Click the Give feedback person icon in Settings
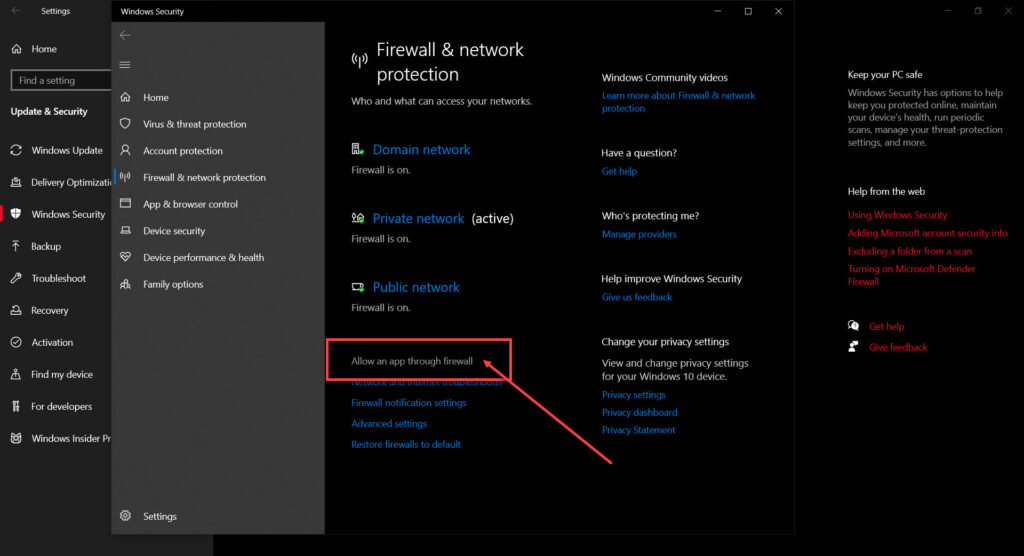Image resolution: width=1024 pixels, height=556 pixels. point(854,346)
